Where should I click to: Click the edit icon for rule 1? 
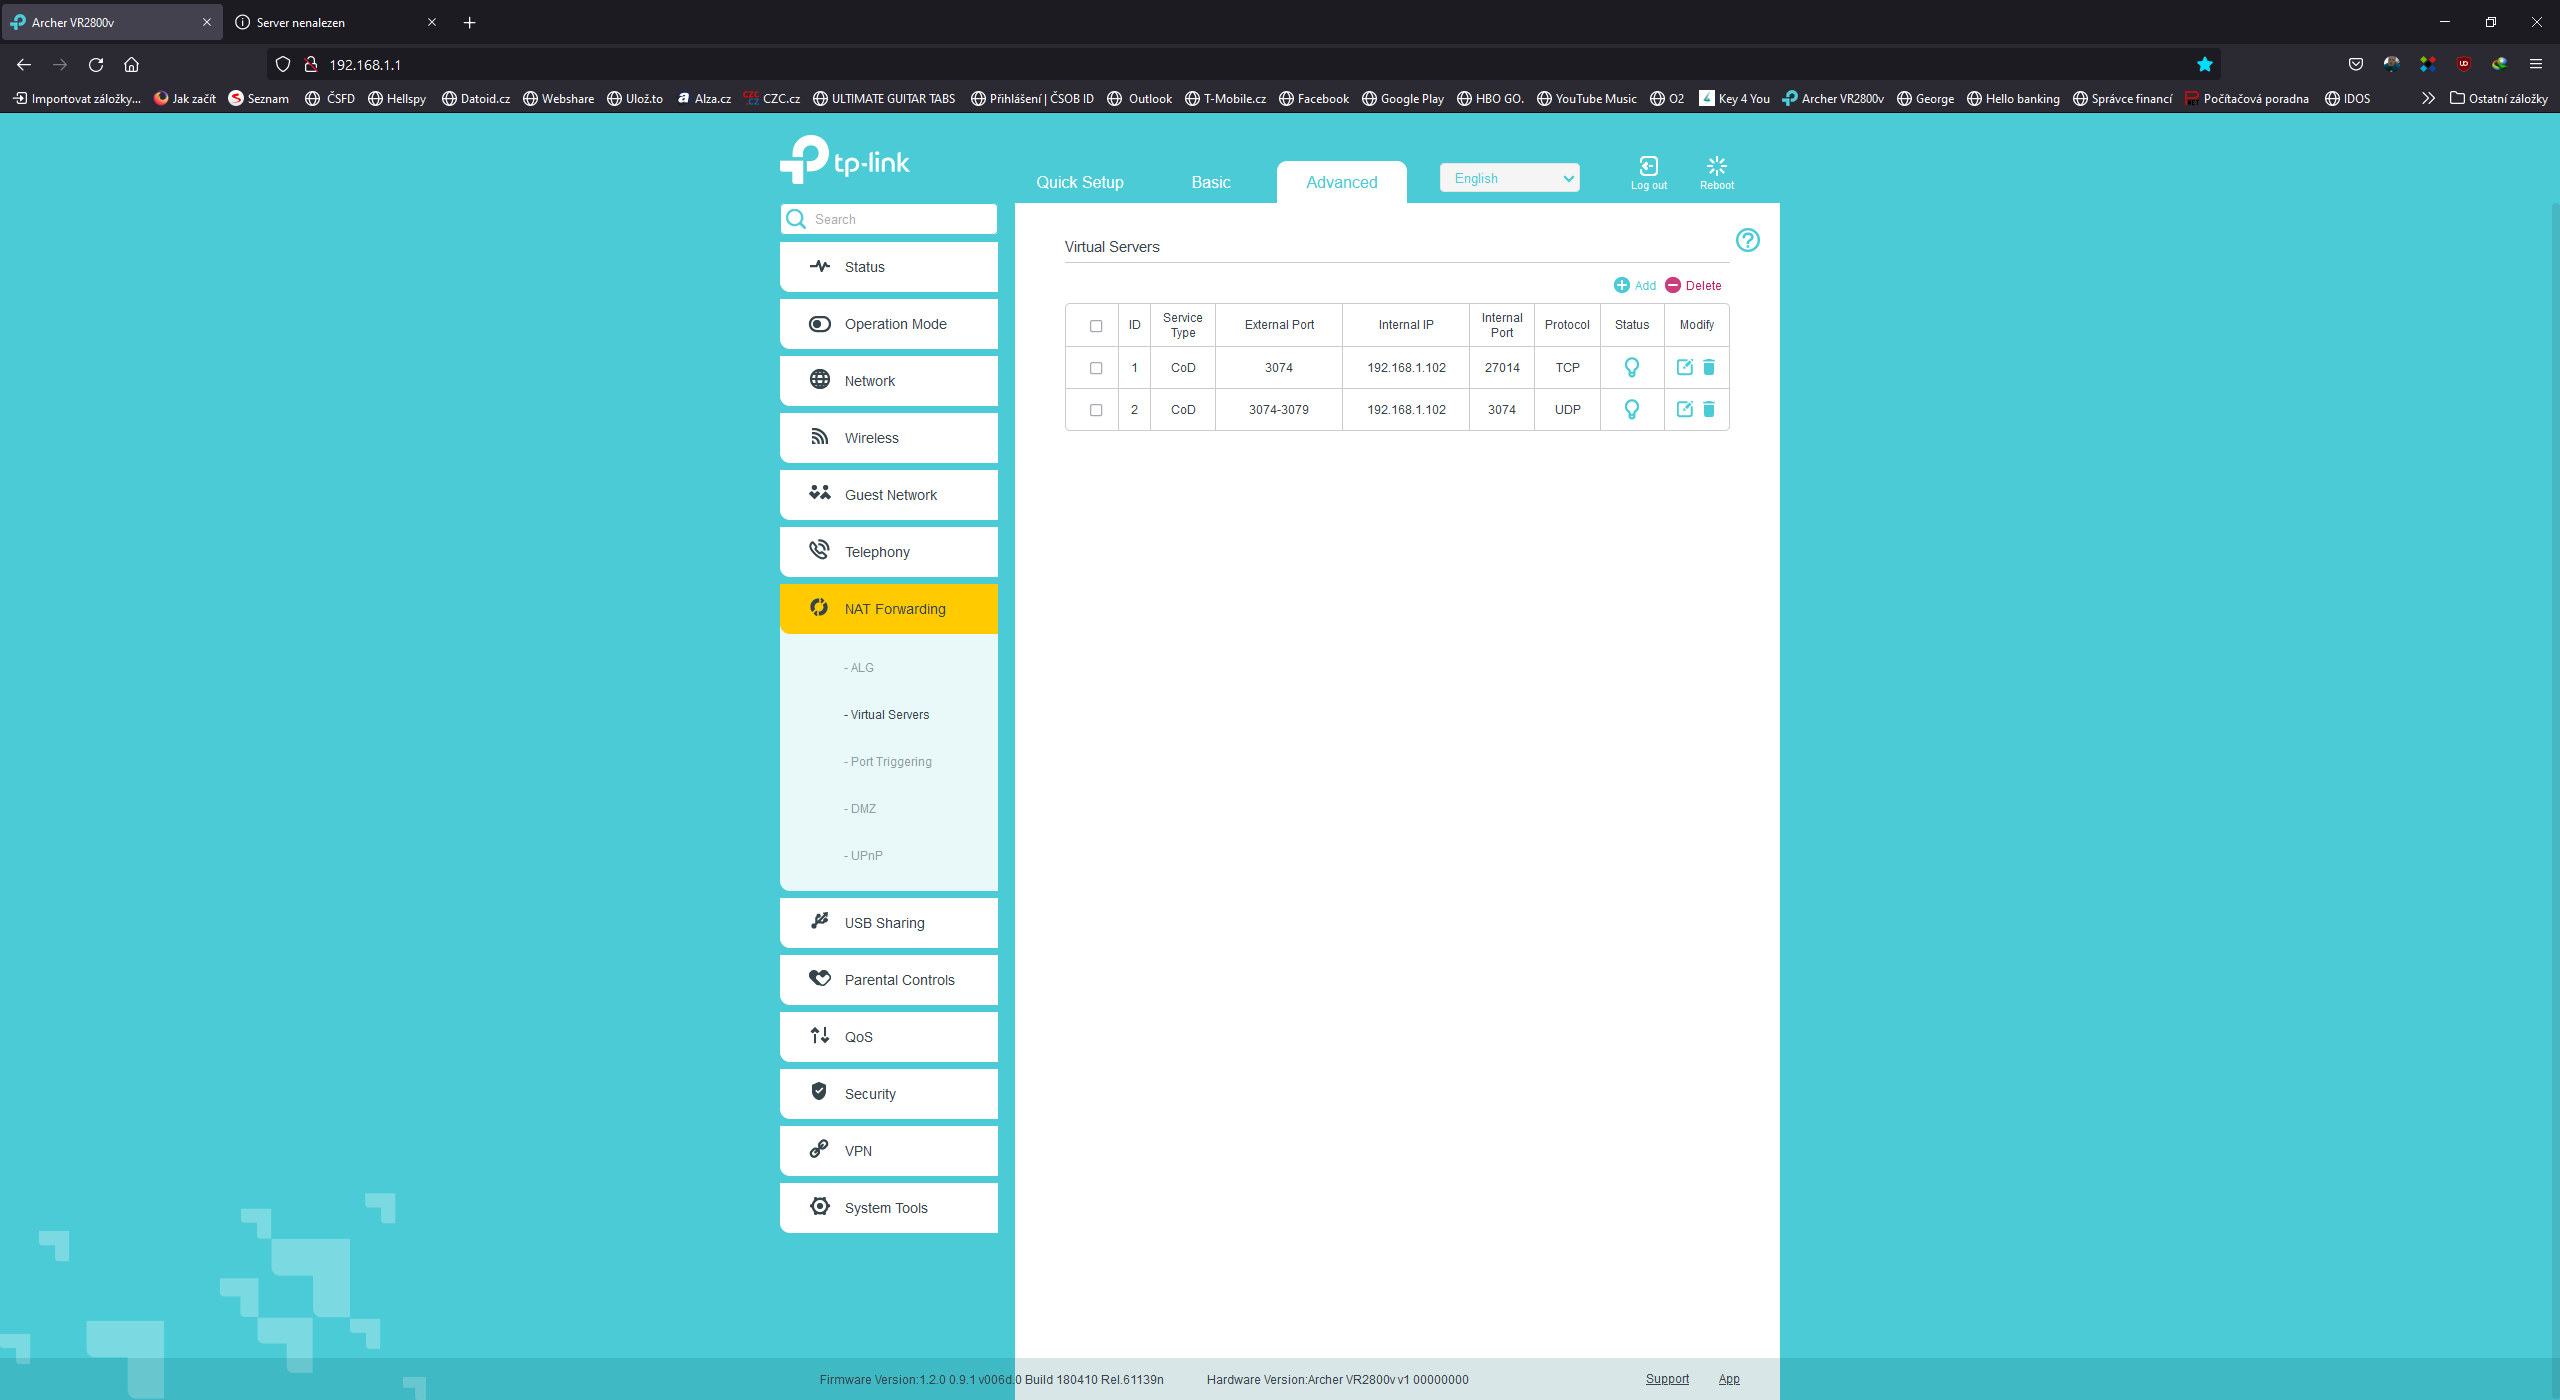coord(1684,367)
